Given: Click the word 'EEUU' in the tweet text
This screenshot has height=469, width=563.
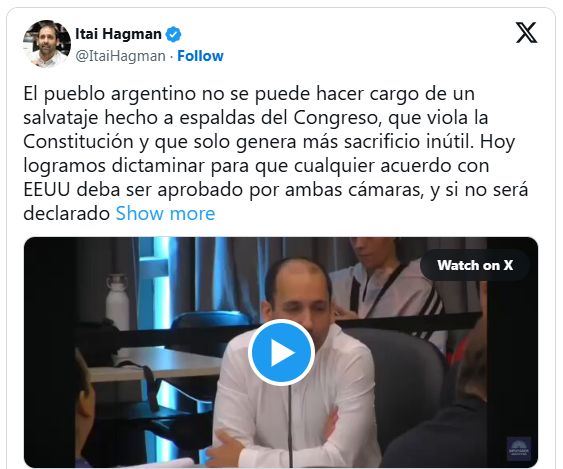Looking at the screenshot, I should (47, 190).
